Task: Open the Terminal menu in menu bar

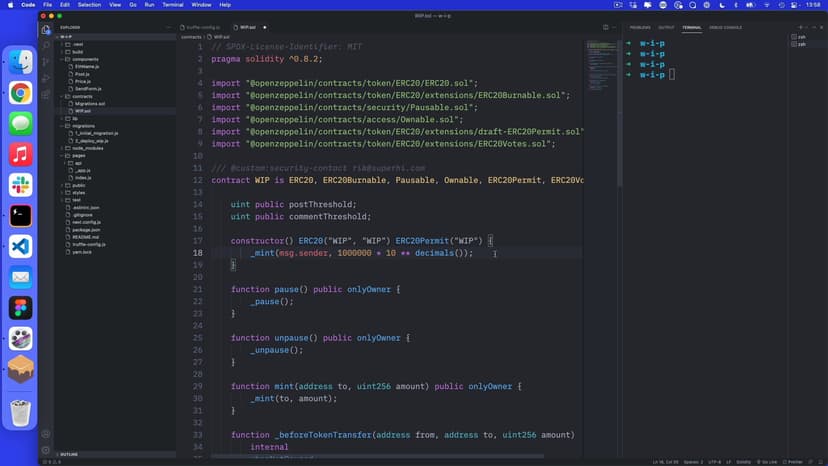Action: pyautogui.click(x=172, y=5)
